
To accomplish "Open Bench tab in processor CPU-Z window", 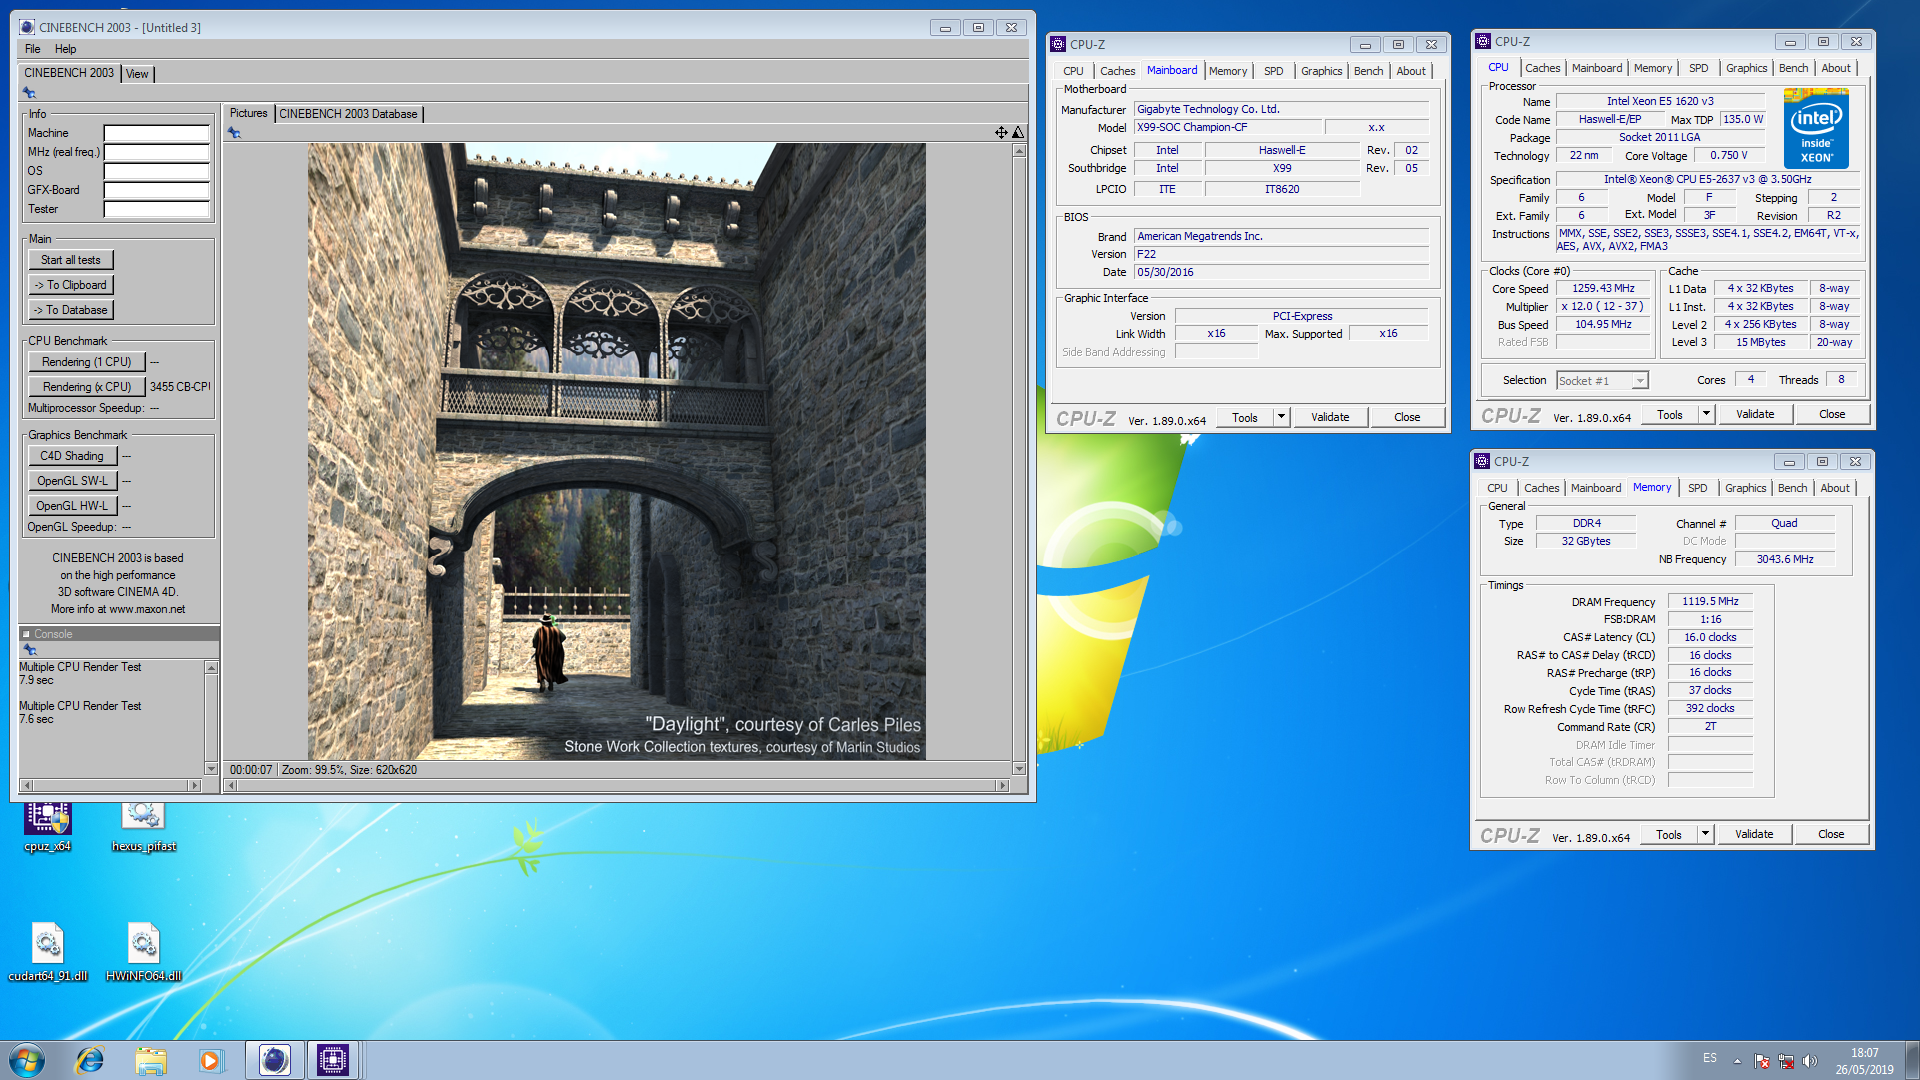I will [1793, 68].
